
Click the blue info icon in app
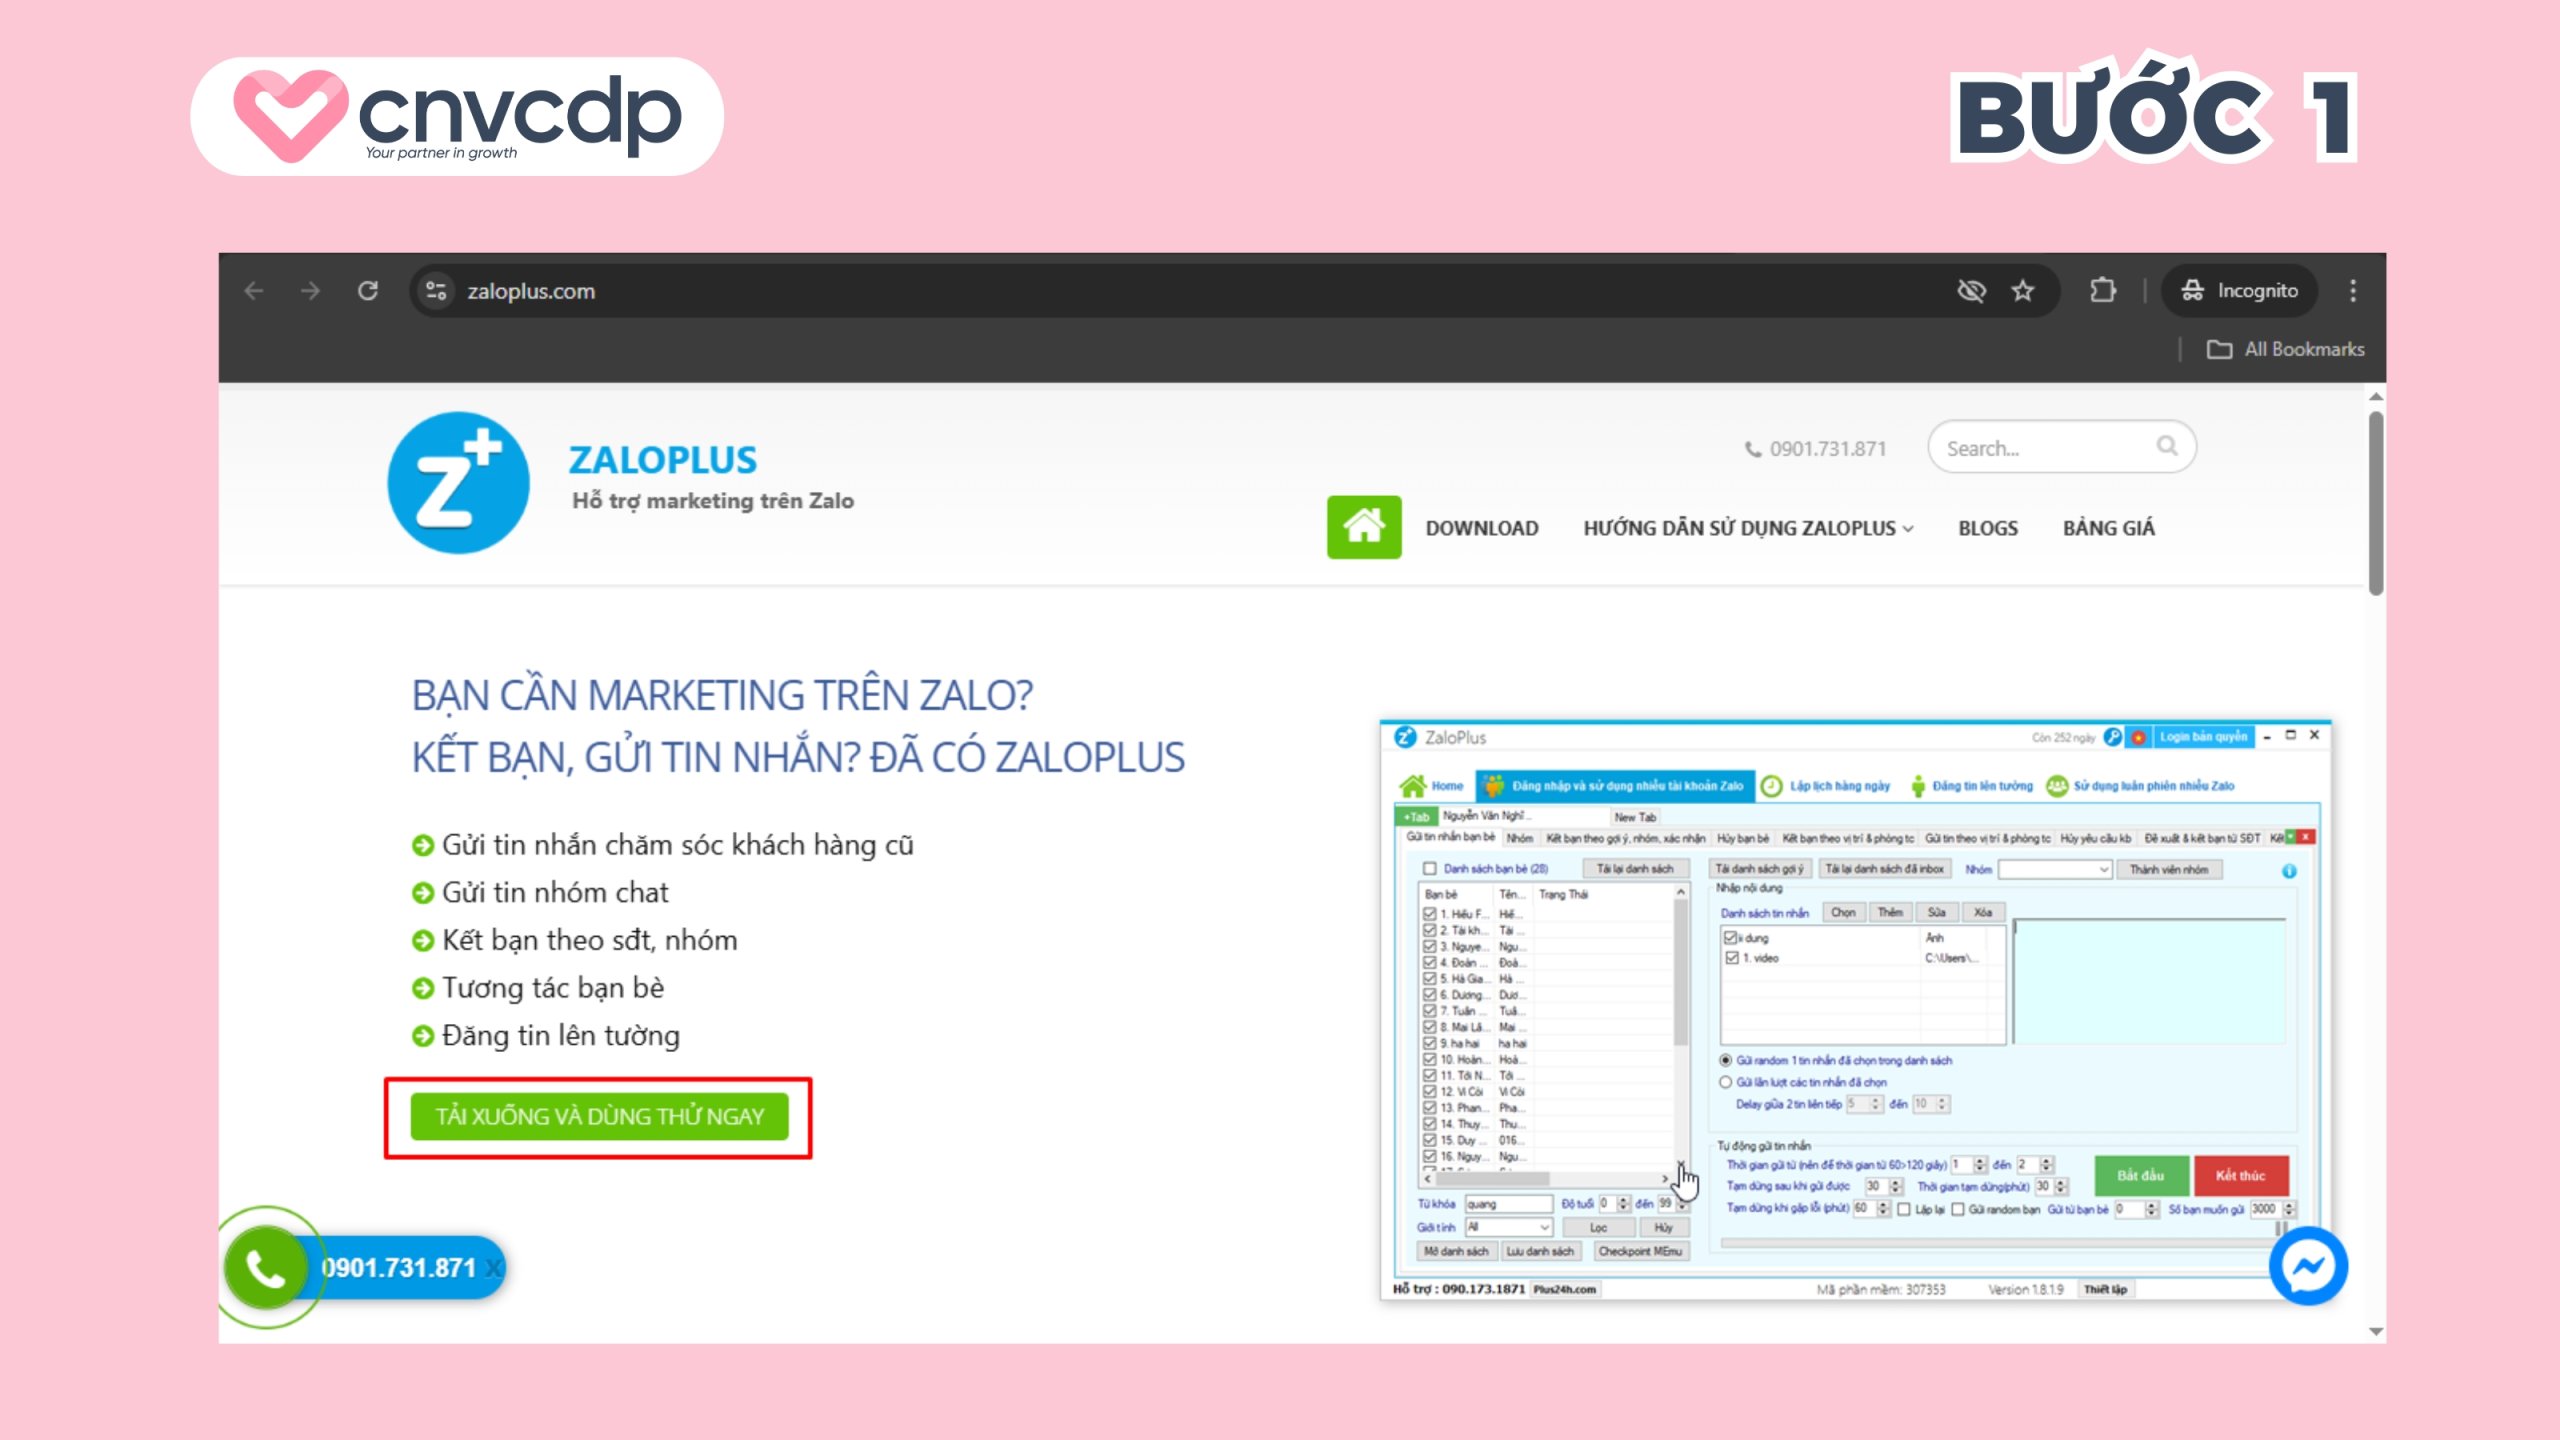point(2289,871)
